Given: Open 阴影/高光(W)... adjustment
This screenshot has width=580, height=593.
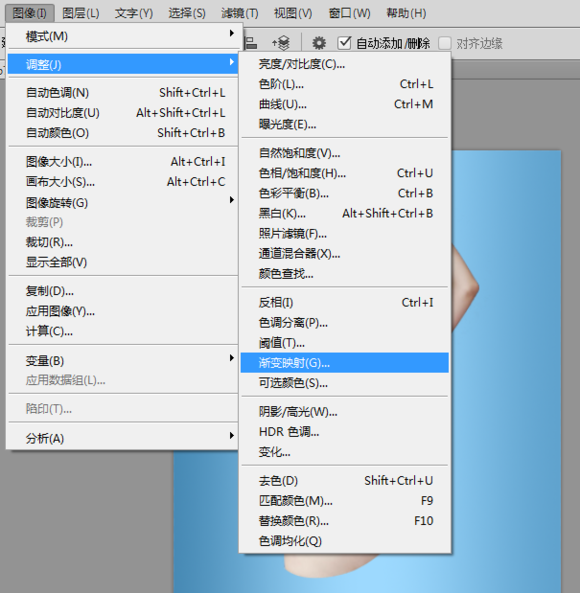Looking at the screenshot, I should tap(344, 411).
